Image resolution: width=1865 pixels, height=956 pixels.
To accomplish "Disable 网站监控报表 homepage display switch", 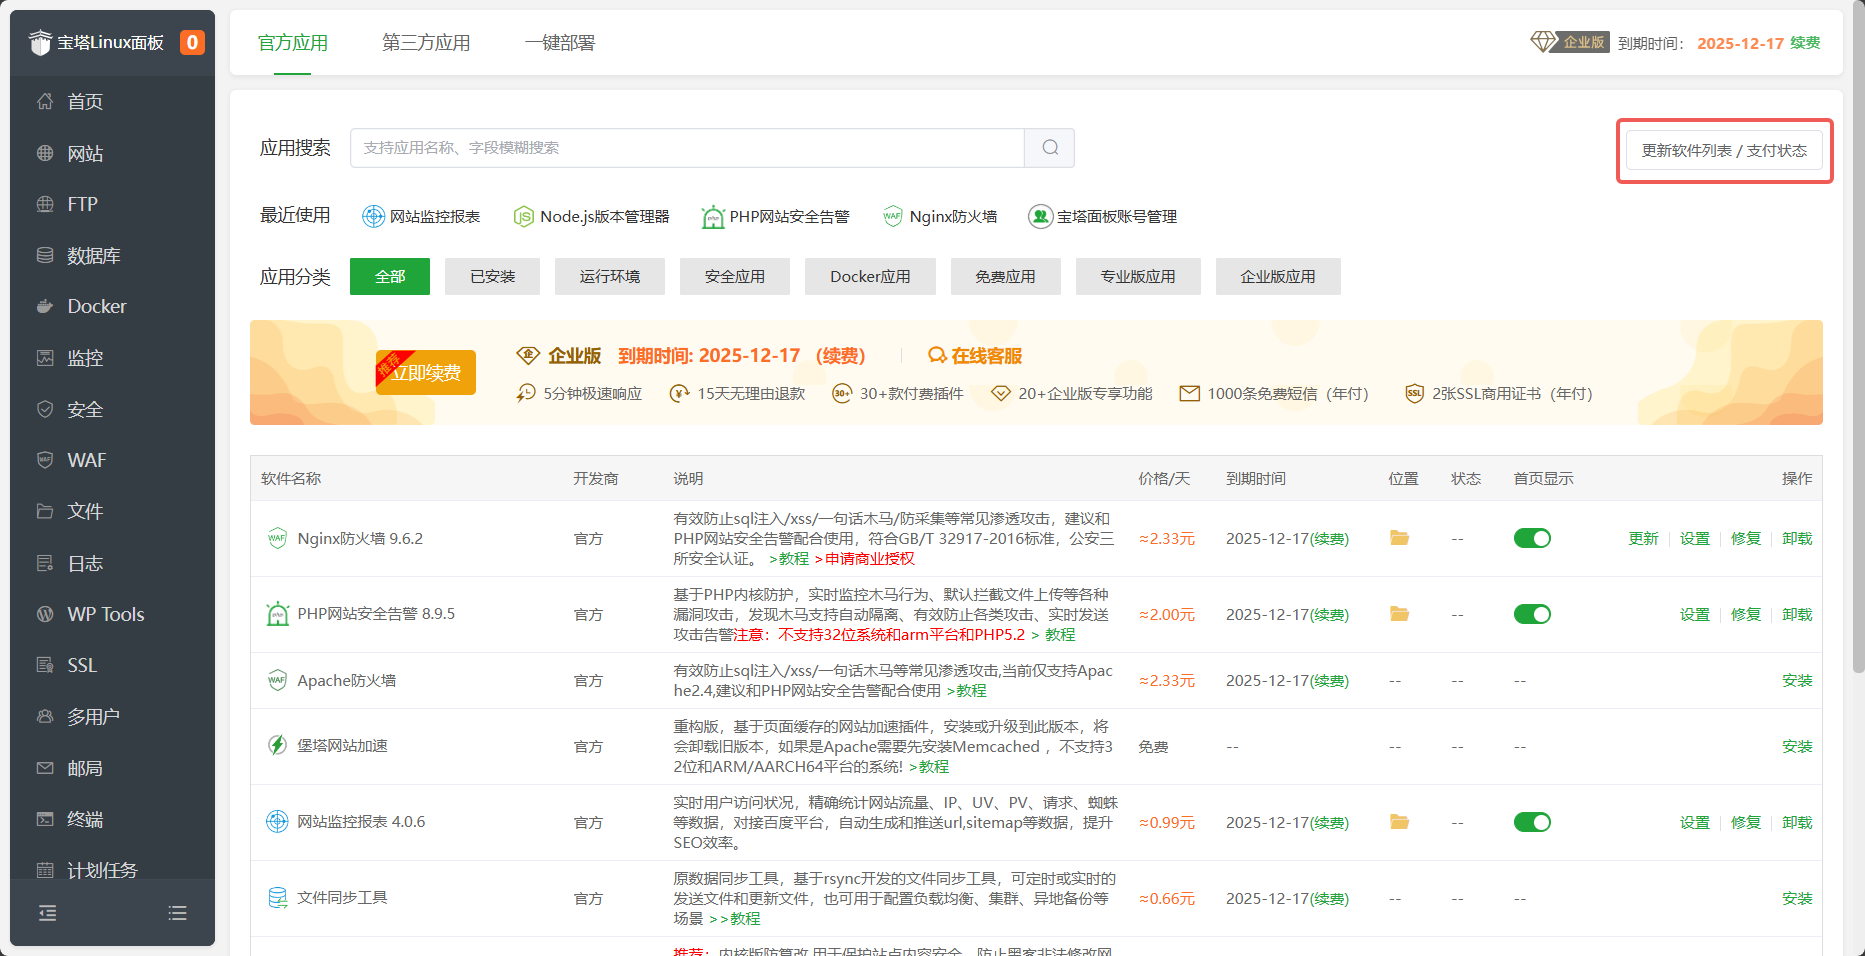I will pyautogui.click(x=1532, y=821).
